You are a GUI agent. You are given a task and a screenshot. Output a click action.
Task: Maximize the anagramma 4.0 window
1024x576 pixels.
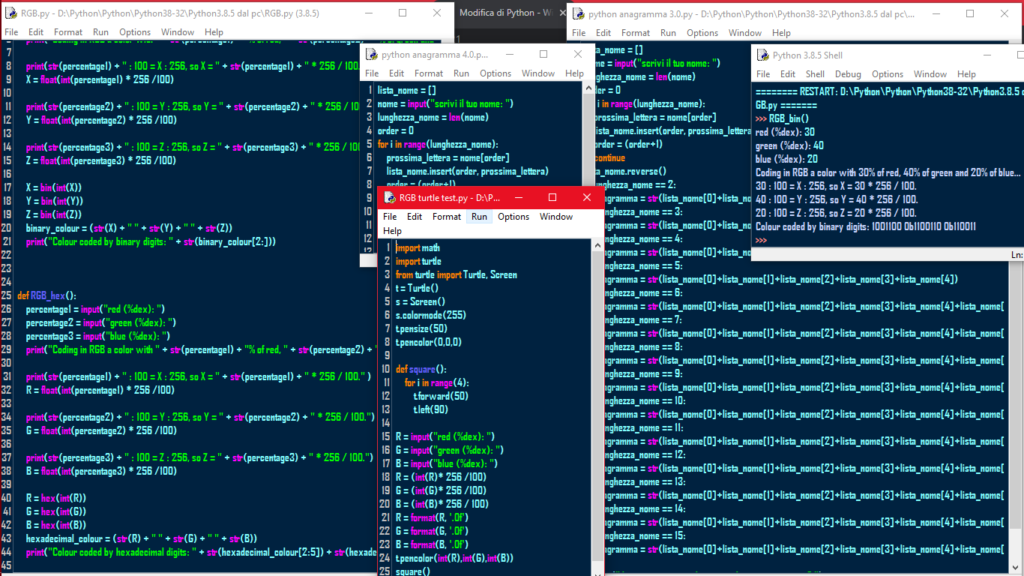coord(543,54)
